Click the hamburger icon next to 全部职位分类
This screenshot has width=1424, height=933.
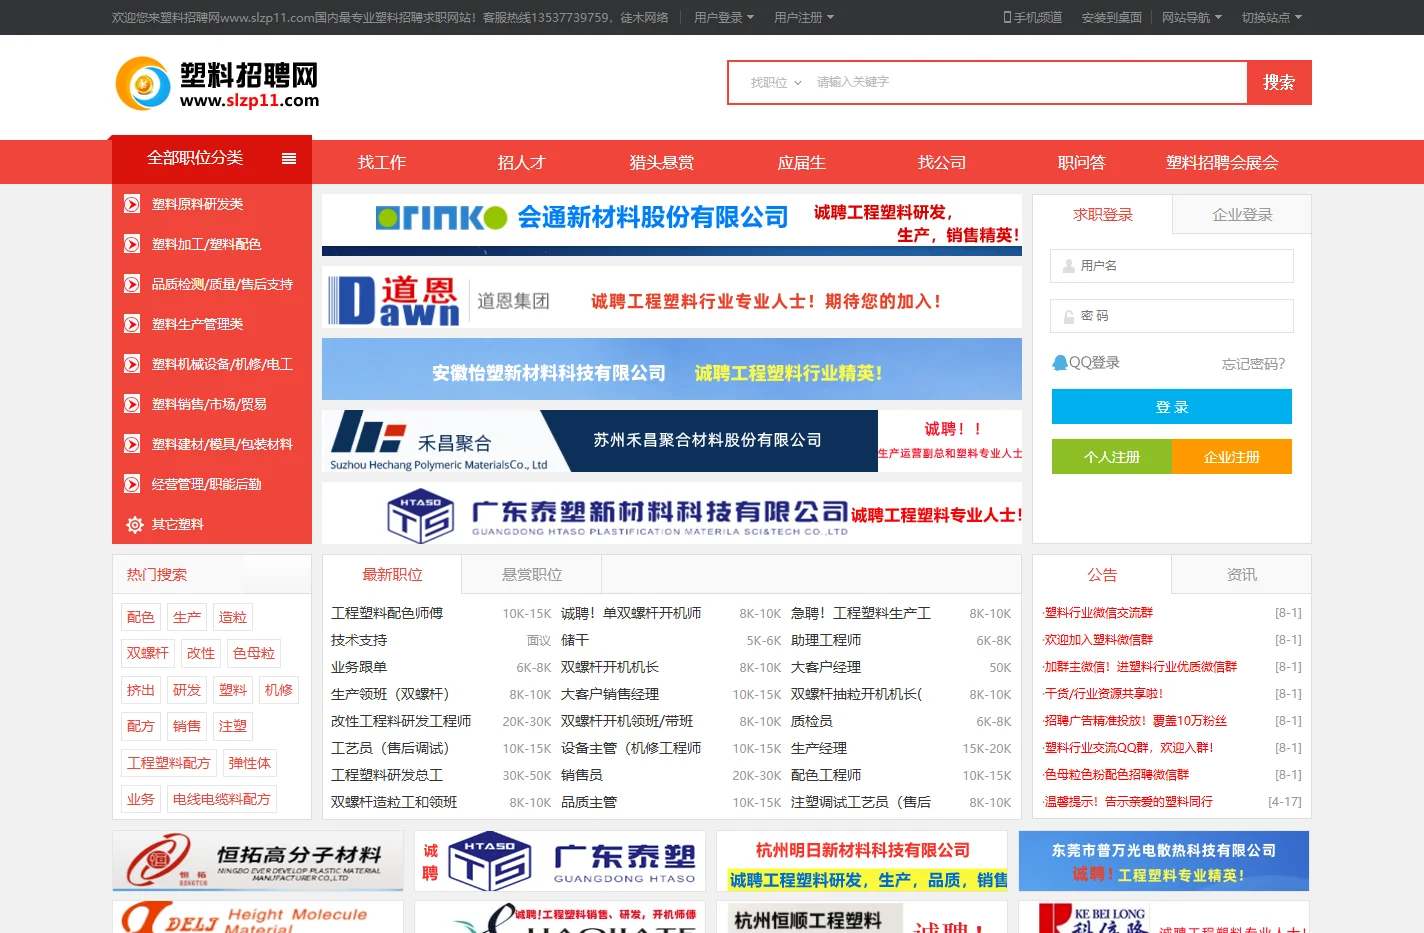click(289, 158)
